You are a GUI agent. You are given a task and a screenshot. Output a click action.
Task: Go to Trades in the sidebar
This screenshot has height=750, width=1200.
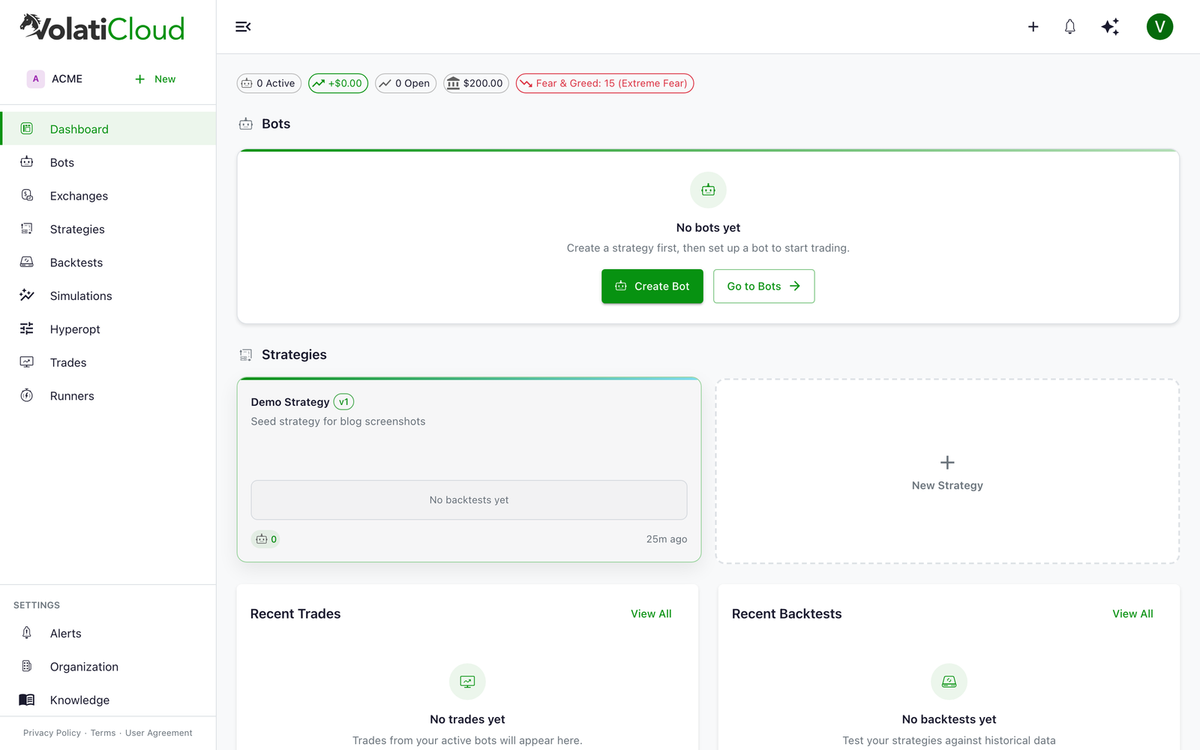coord(108,362)
